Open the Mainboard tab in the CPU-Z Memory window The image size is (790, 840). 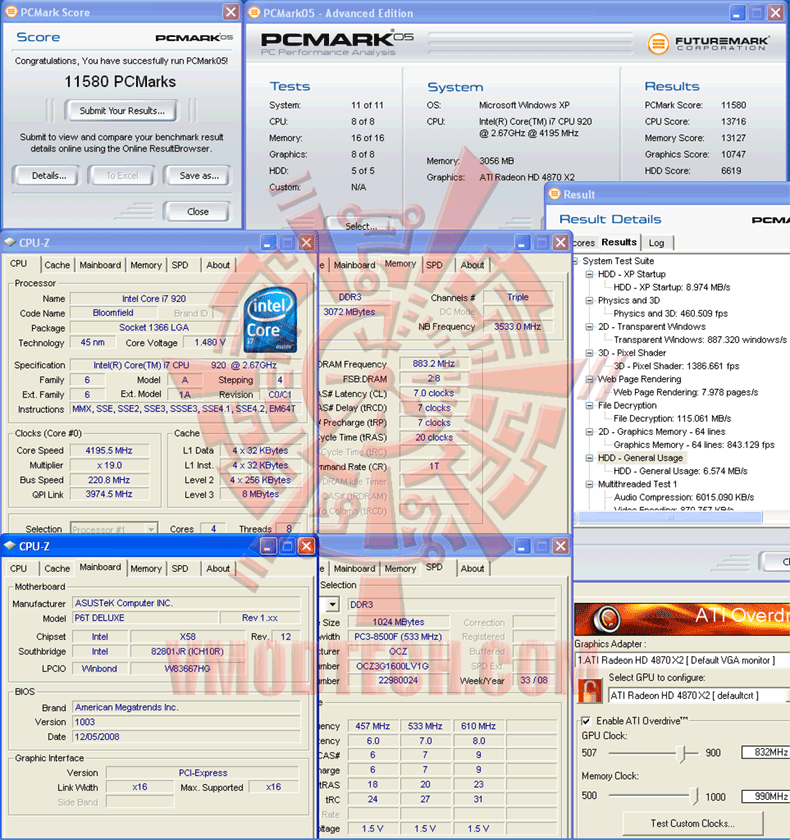point(354,265)
